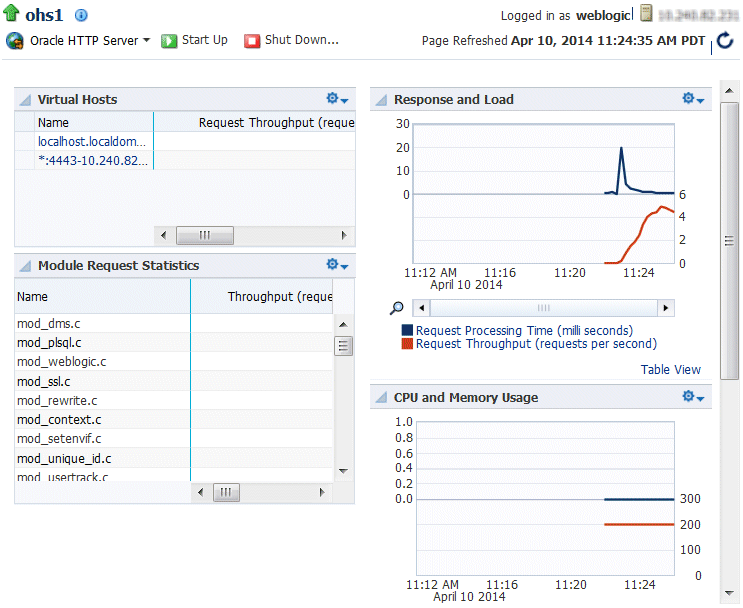Image resolution: width=743 pixels, height=608 pixels.
Task: Select the mod_setenvif.c row
Action: (x=174, y=439)
